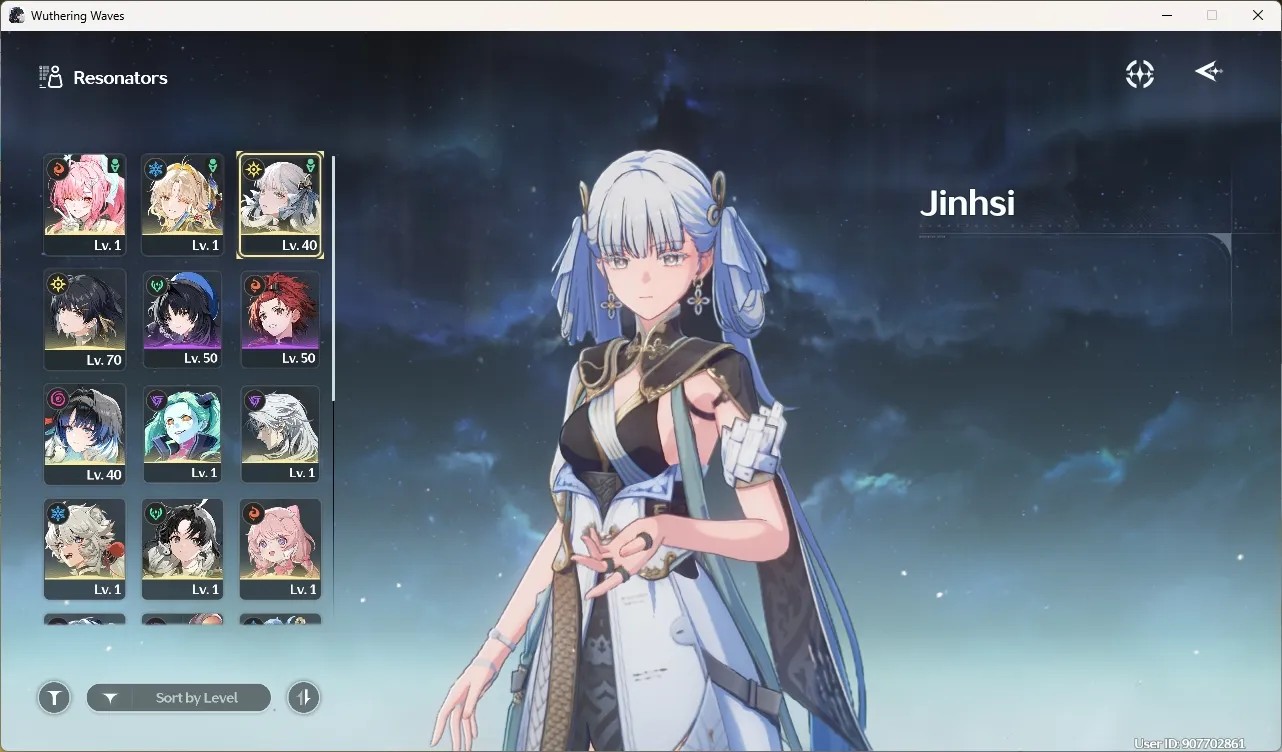Select the white-haired Glacio resonator with red glove
This screenshot has height=752, width=1282.
pyautogui.click(x=85, y=550)
